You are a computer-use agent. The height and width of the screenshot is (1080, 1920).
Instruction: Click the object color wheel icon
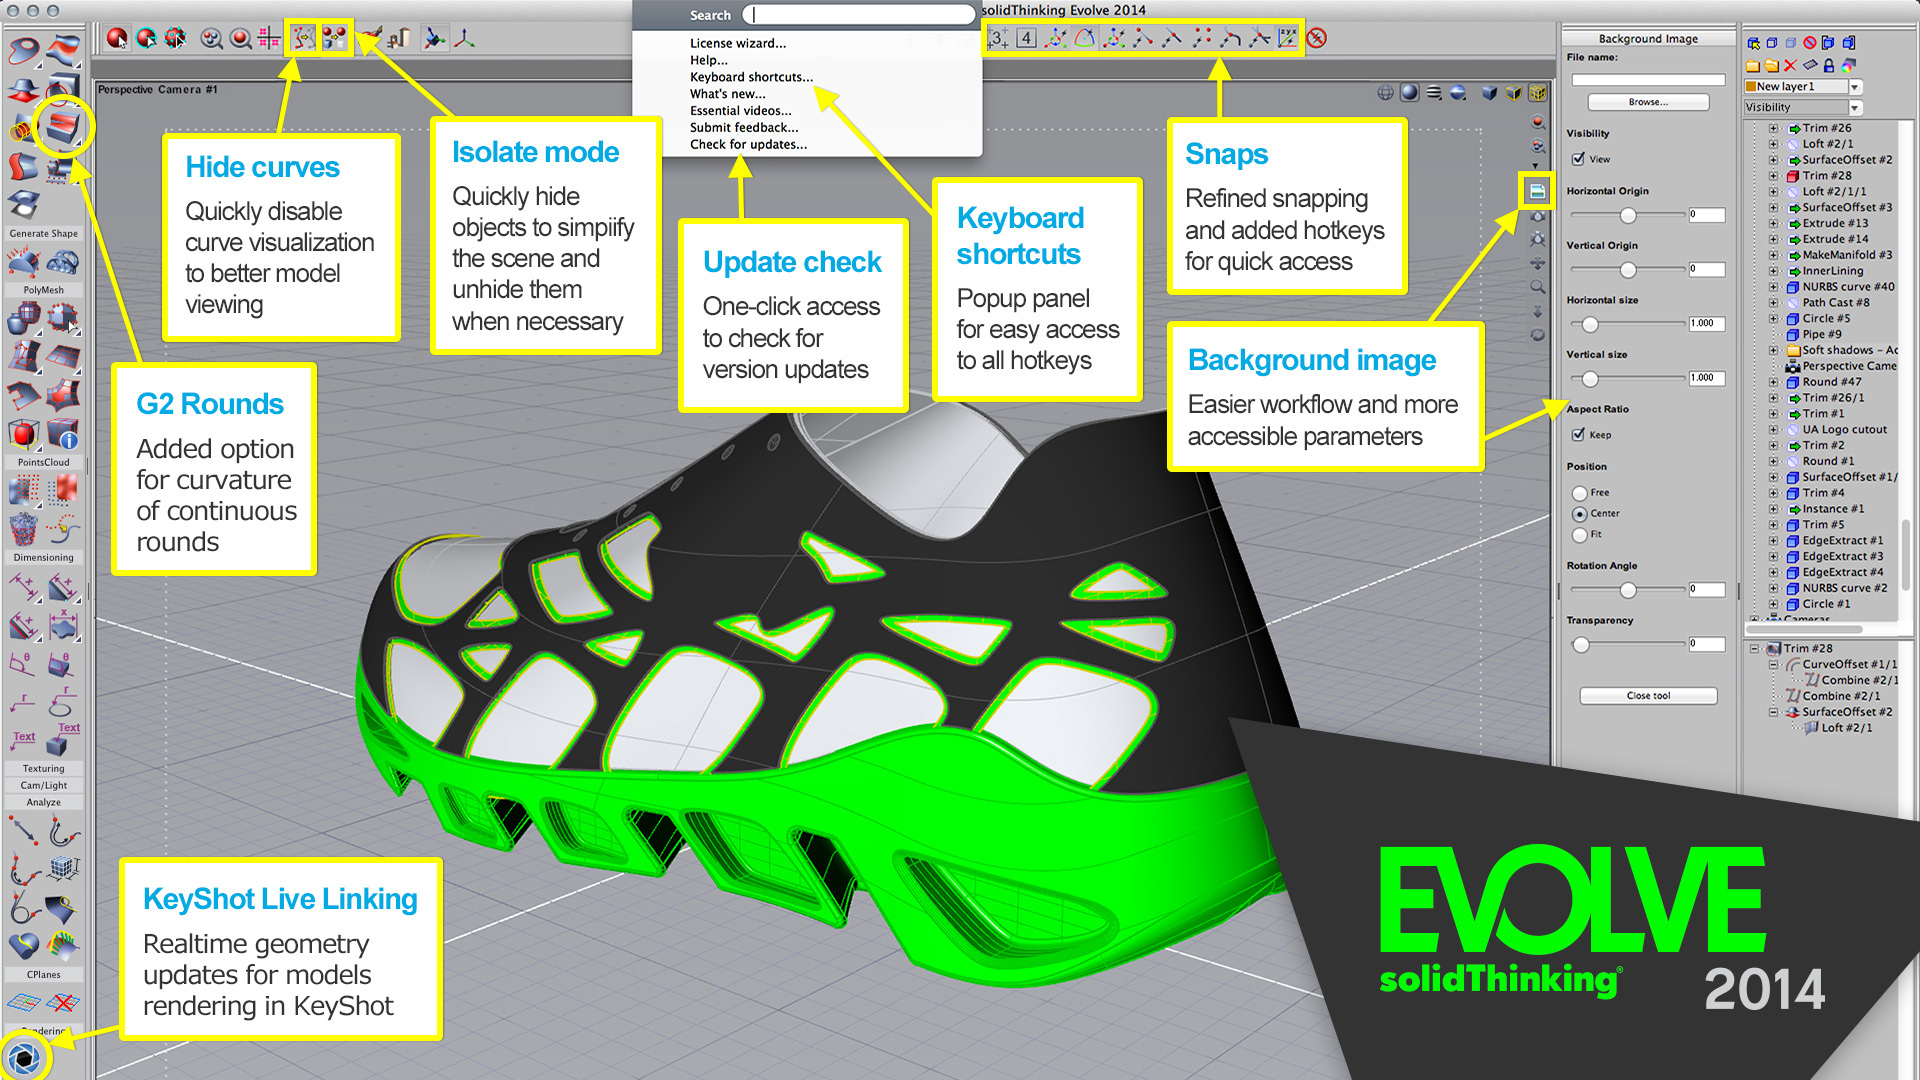click(1848, 66)
